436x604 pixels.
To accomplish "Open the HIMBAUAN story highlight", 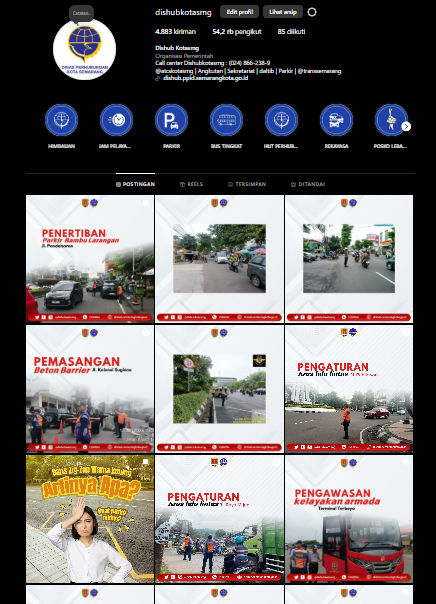I will 61,120.
